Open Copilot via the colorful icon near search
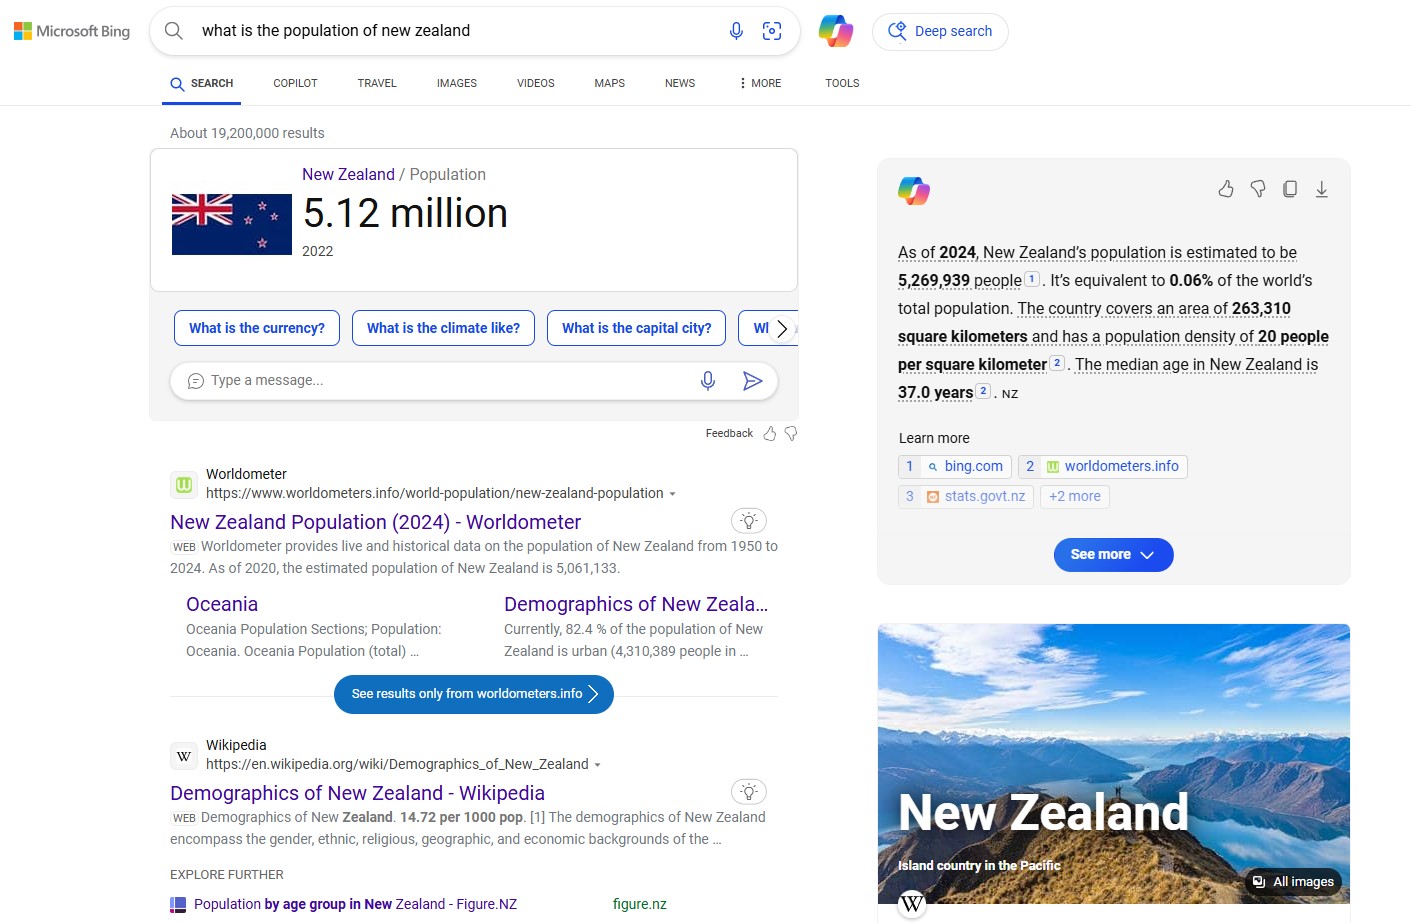The height and width of the screenshot is (923, 1411). (836, 31)
